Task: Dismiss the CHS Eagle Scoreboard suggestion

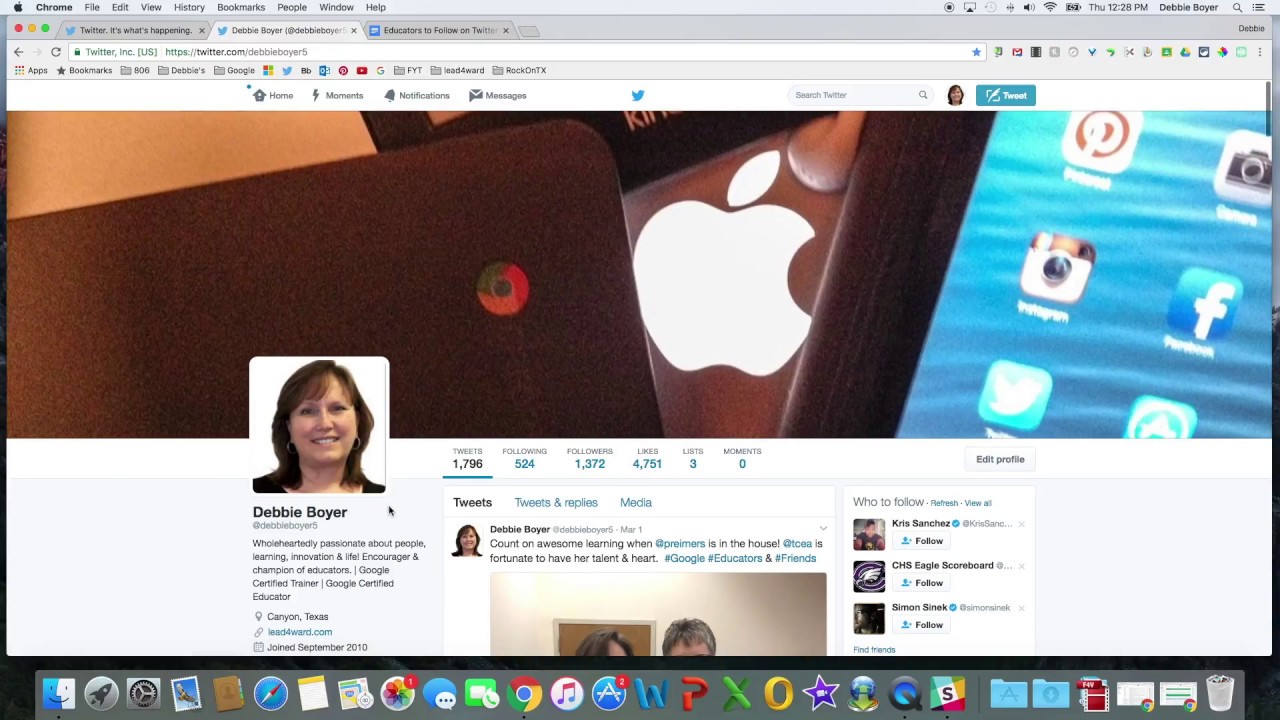Action: point(1021,566)
